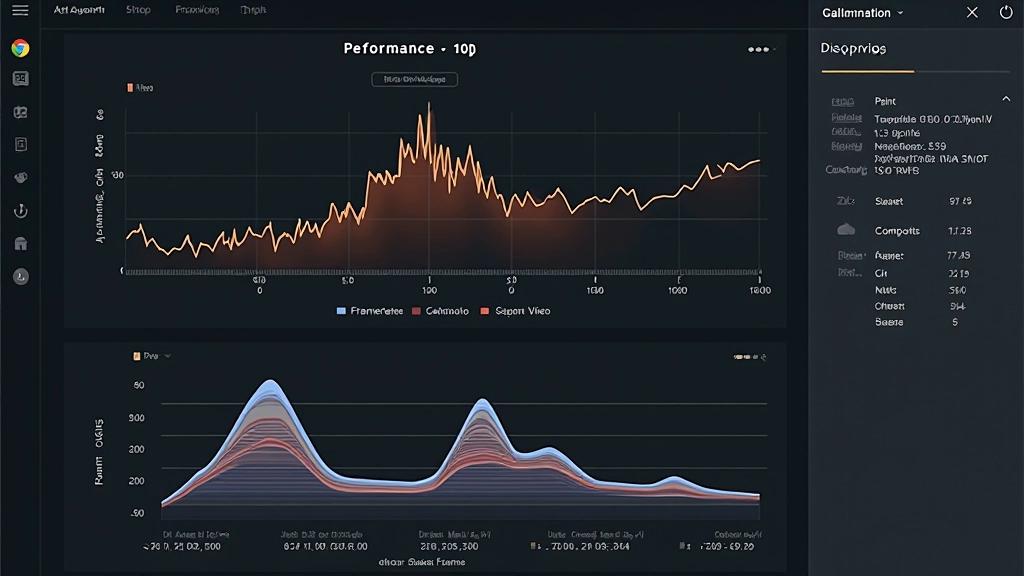Switch to the Shop tab in the top bar
The width and height of the screenshot is (1024, 576).
point(138,10)
